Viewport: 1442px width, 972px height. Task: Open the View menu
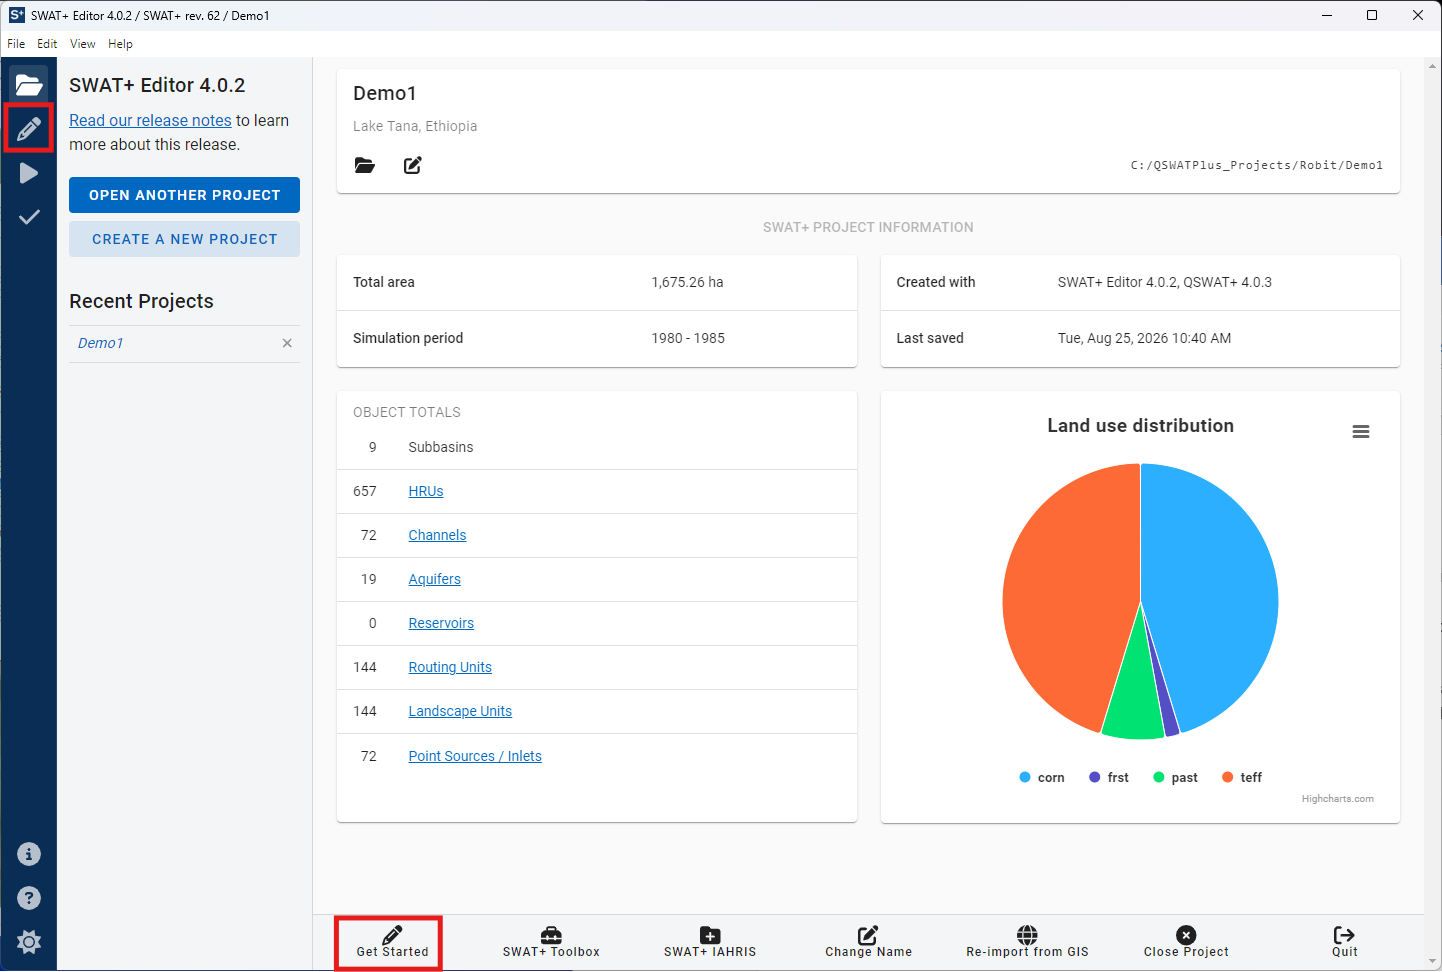[x=83, y=44]
